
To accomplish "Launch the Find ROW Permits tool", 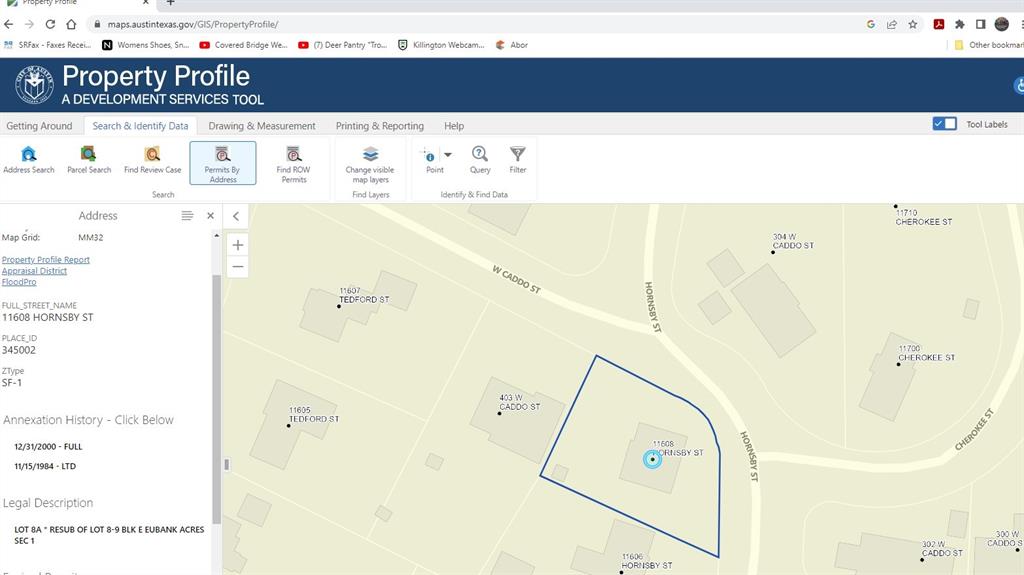I will 293,163.
